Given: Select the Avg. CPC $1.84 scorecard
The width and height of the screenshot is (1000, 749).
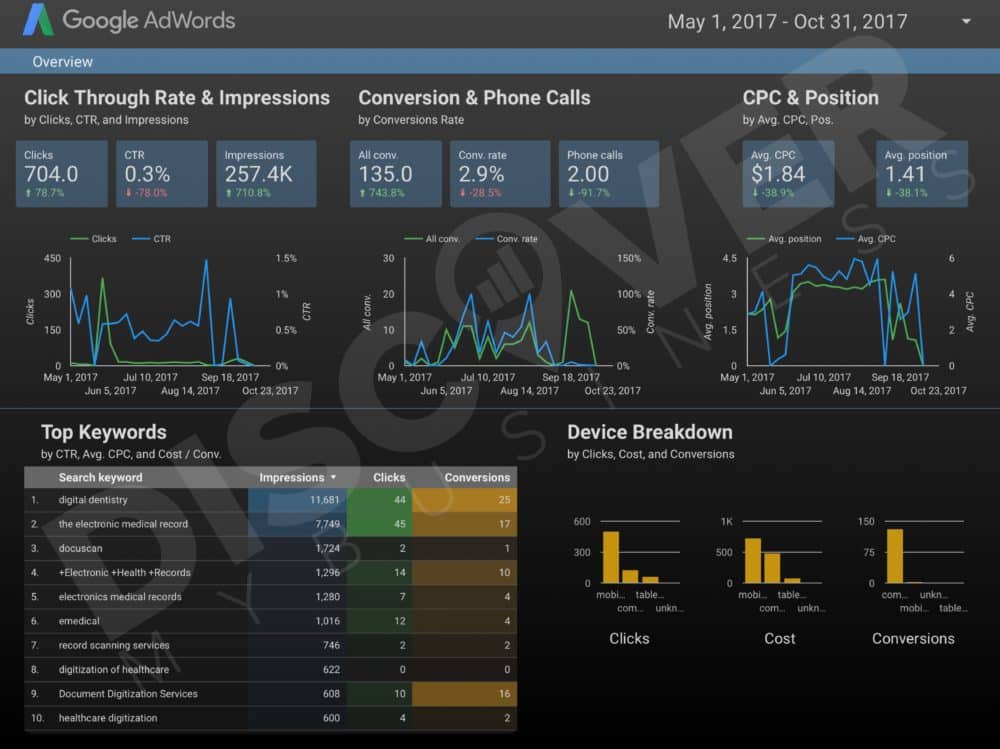Looking at the screenshot, I should 788,174.
